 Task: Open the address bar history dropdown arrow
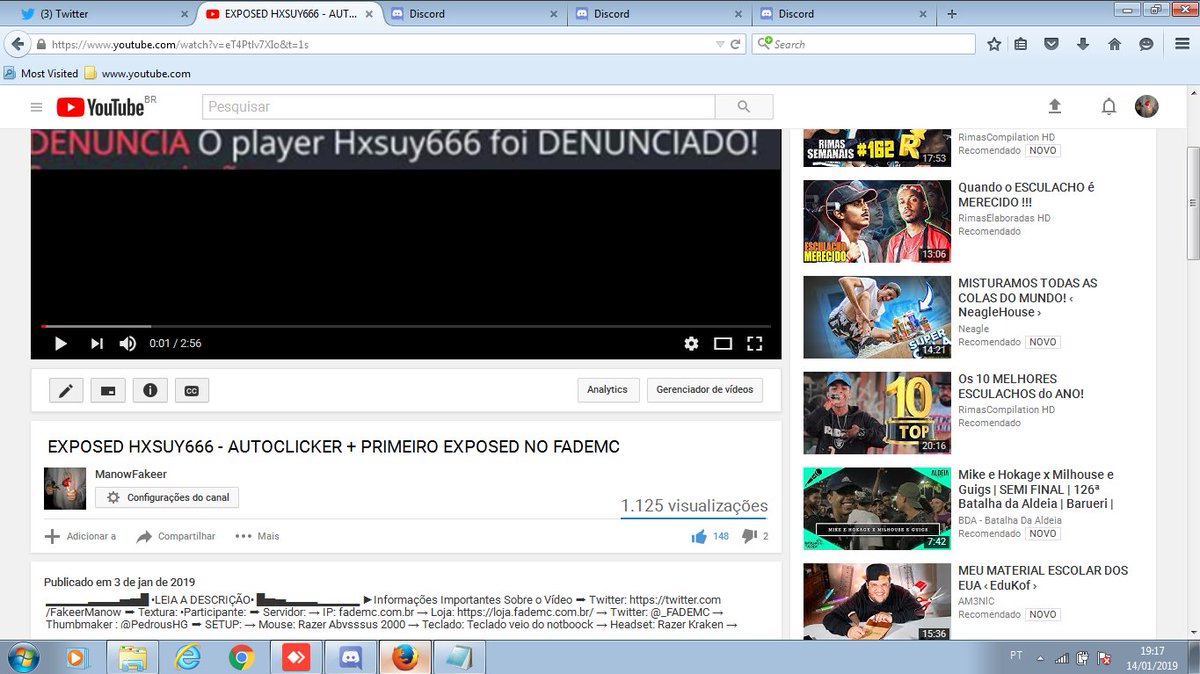click(720, 44)
